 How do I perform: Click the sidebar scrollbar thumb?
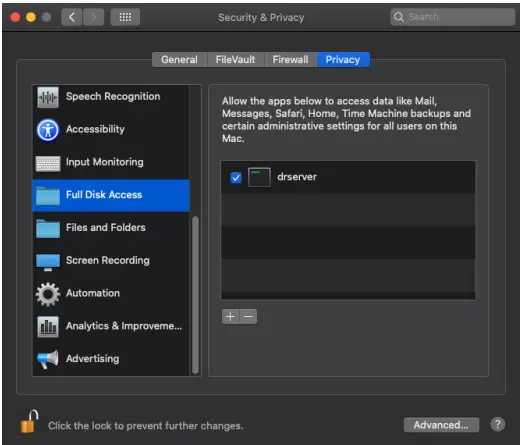[x=195, y=295]
